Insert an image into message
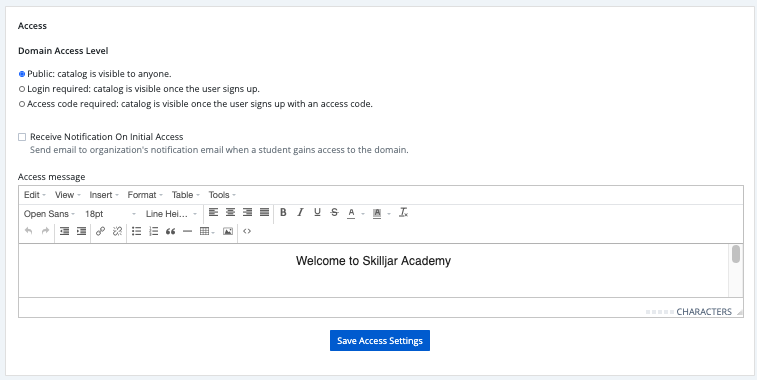Viewport: 757px width, 380px height. [228, 231]
